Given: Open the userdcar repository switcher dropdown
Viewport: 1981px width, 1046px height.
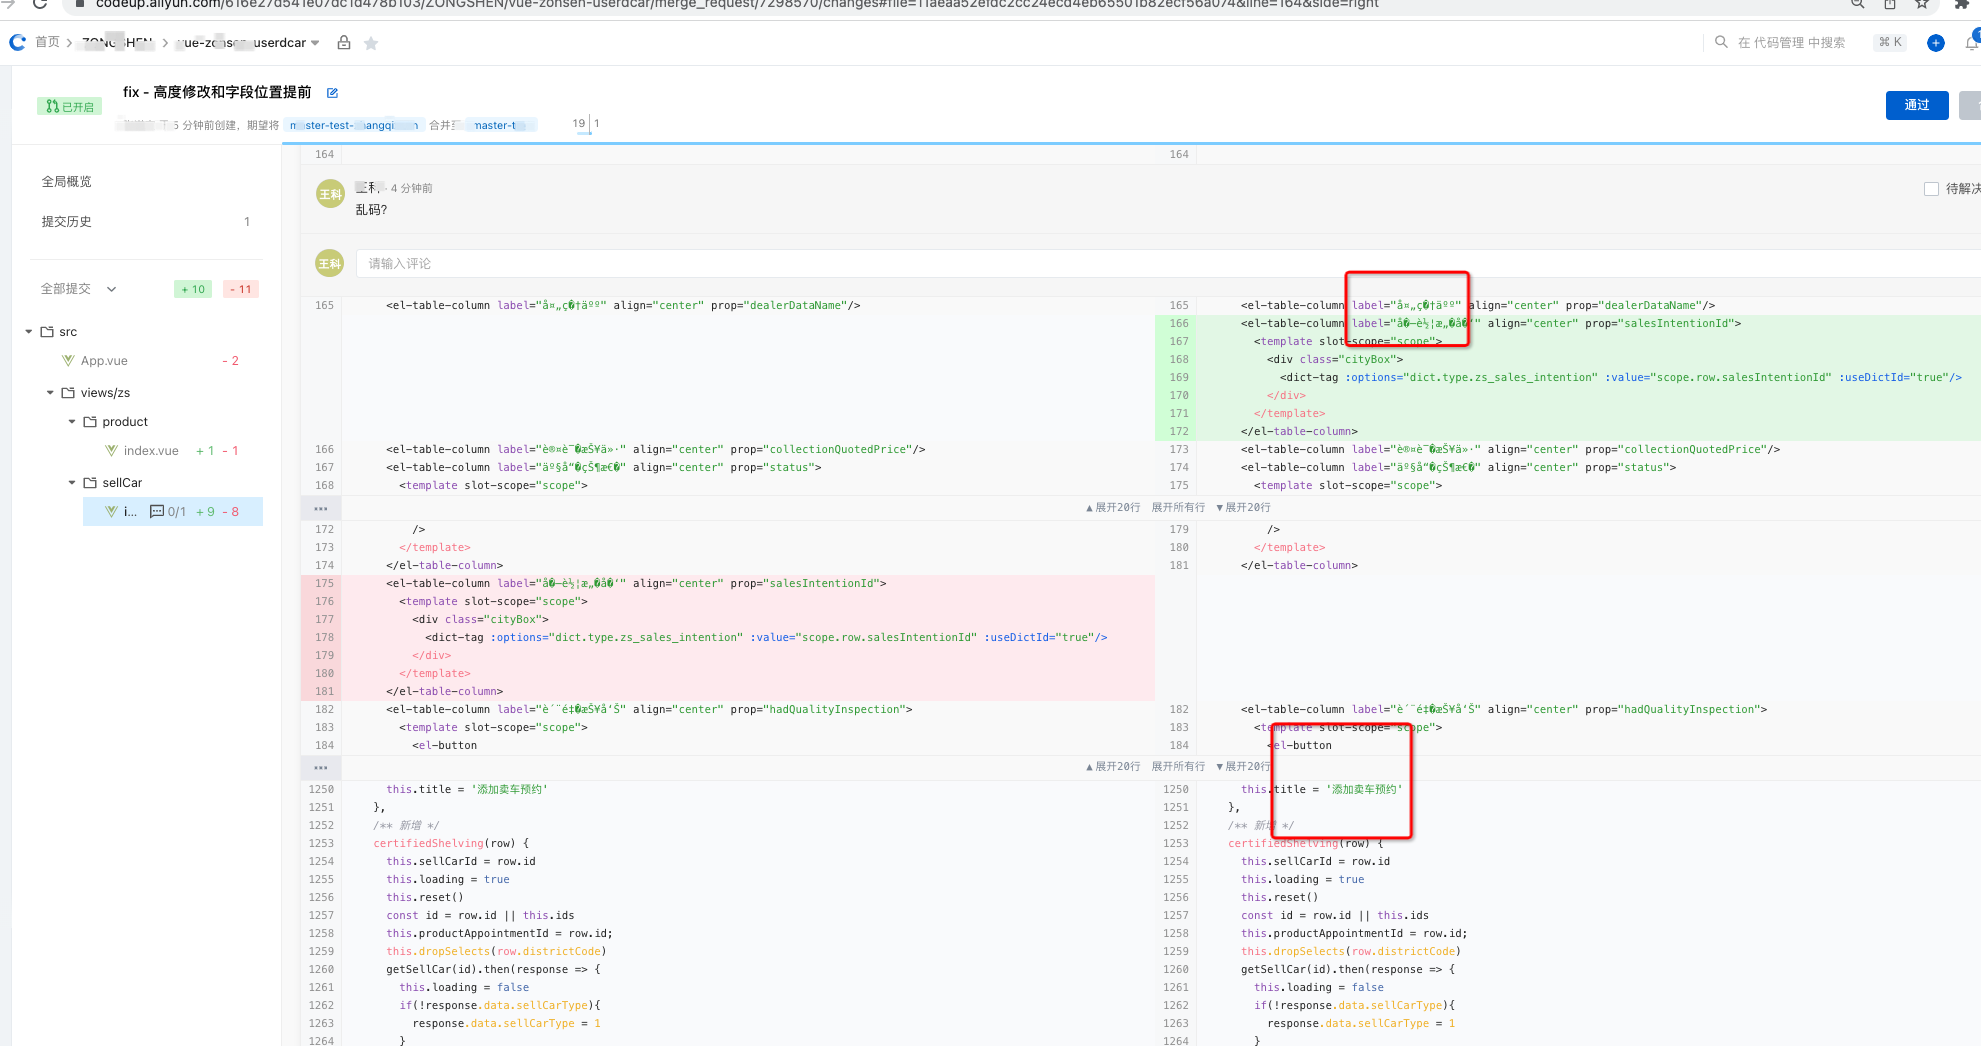Looking at the screenshot, I should [x=315, y=43].
